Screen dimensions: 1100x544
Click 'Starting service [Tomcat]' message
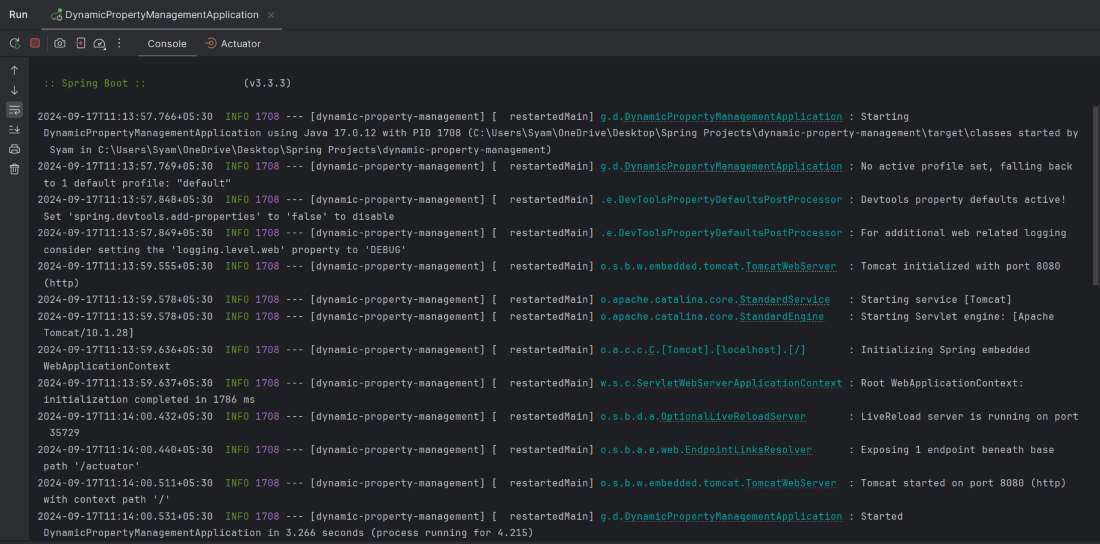[x=936, y=300]
